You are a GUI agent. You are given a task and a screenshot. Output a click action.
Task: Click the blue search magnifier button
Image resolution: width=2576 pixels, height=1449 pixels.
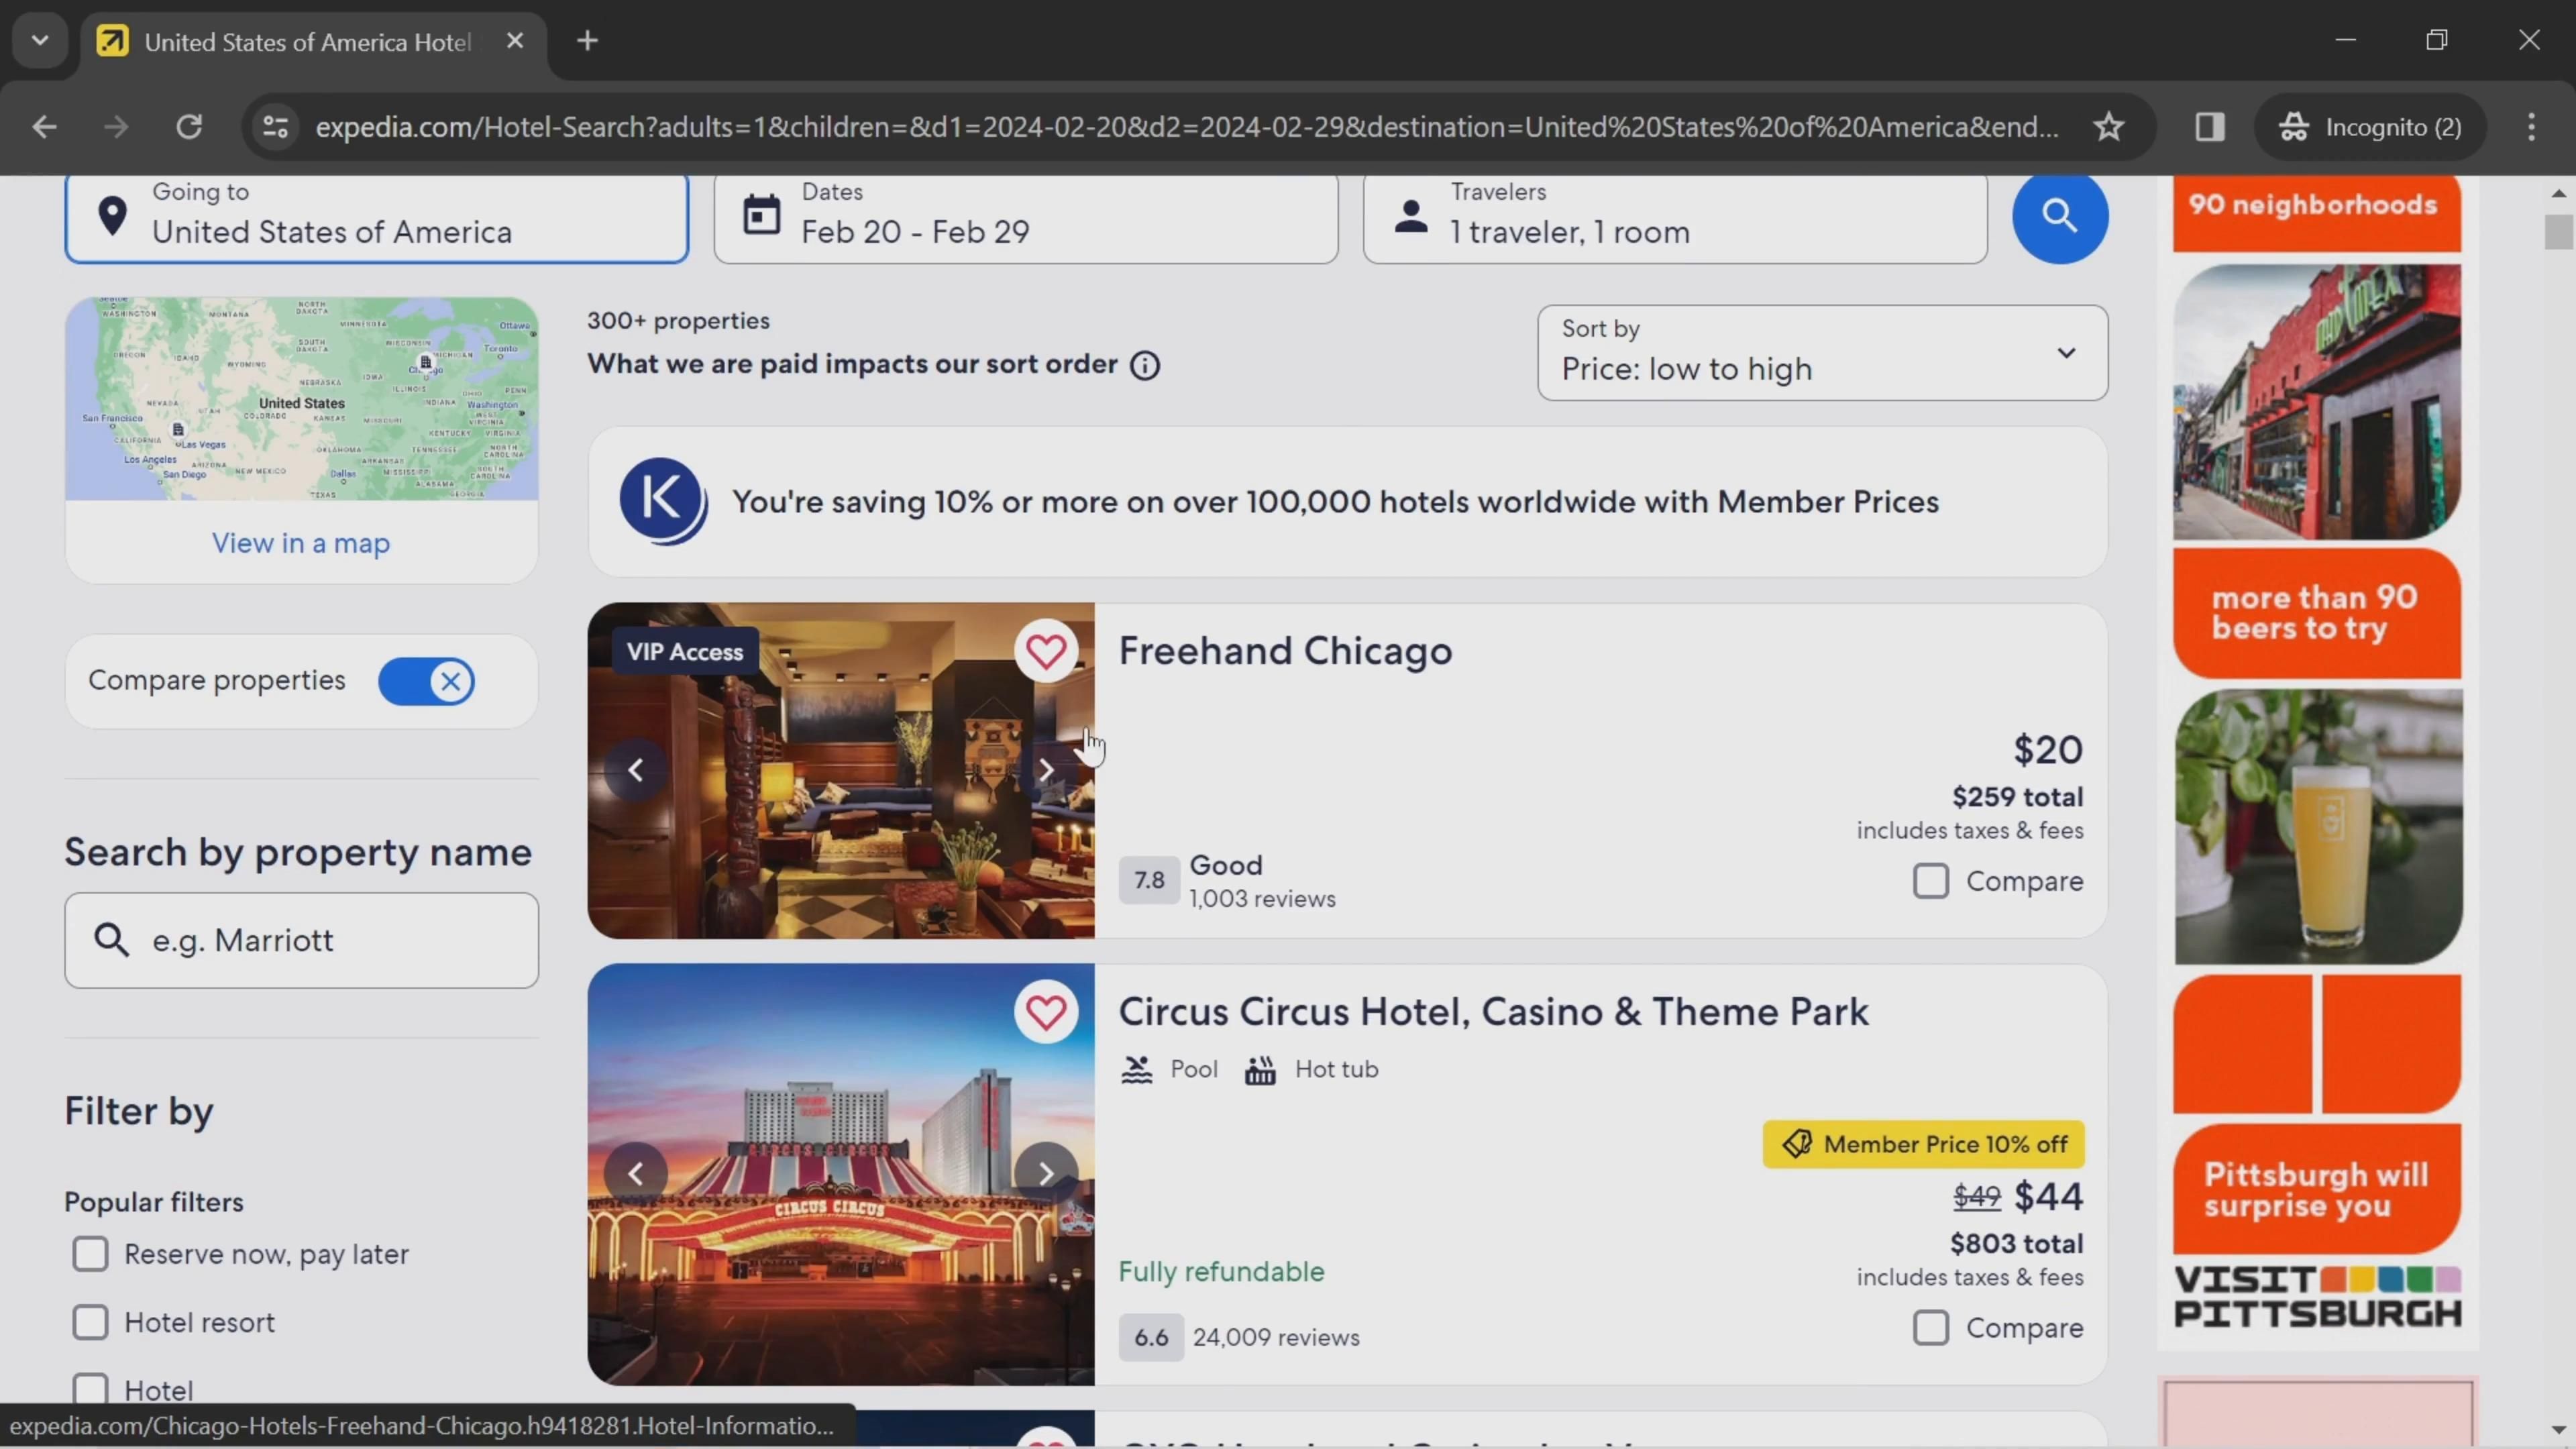(2059, 215)
